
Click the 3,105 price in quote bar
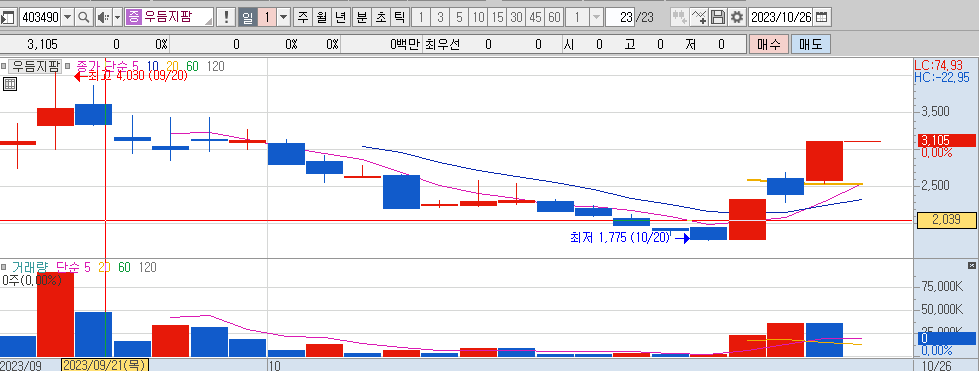coord(42,44)
